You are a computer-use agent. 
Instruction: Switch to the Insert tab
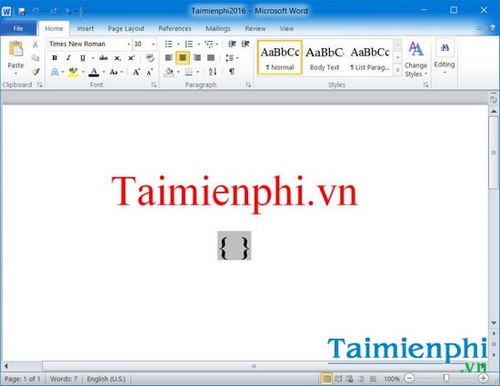(x=85, y=29)
